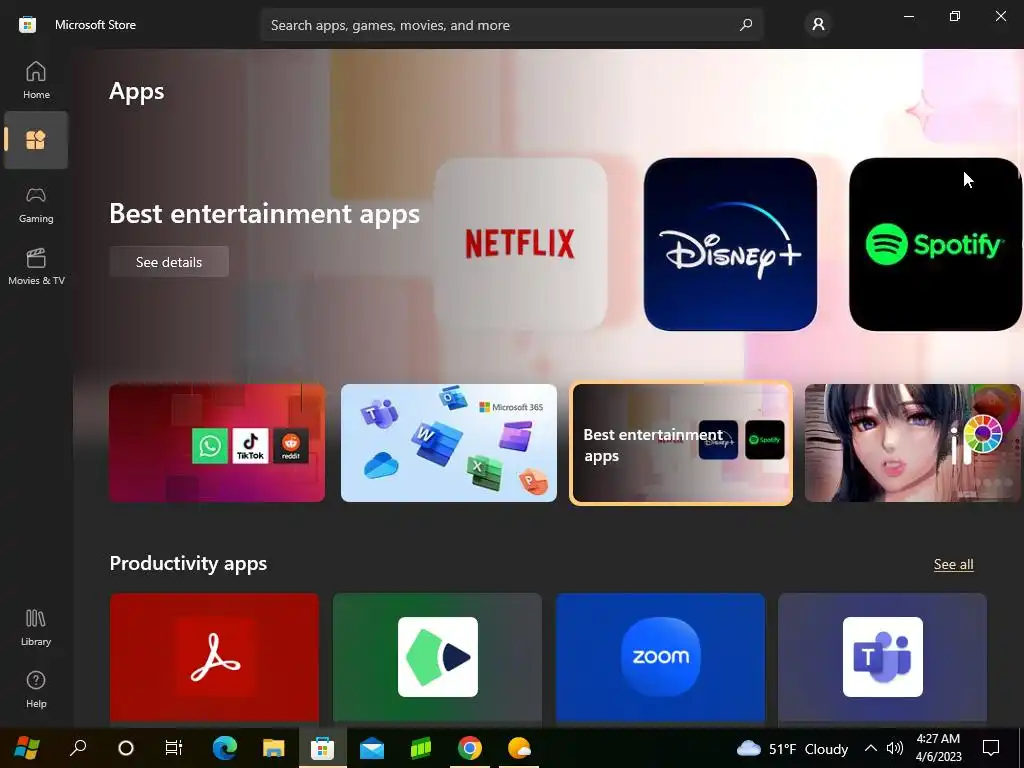Click the search magnifier icon
The width and height of the screenshot is (1024, 768).
click(x=746, y=25)
